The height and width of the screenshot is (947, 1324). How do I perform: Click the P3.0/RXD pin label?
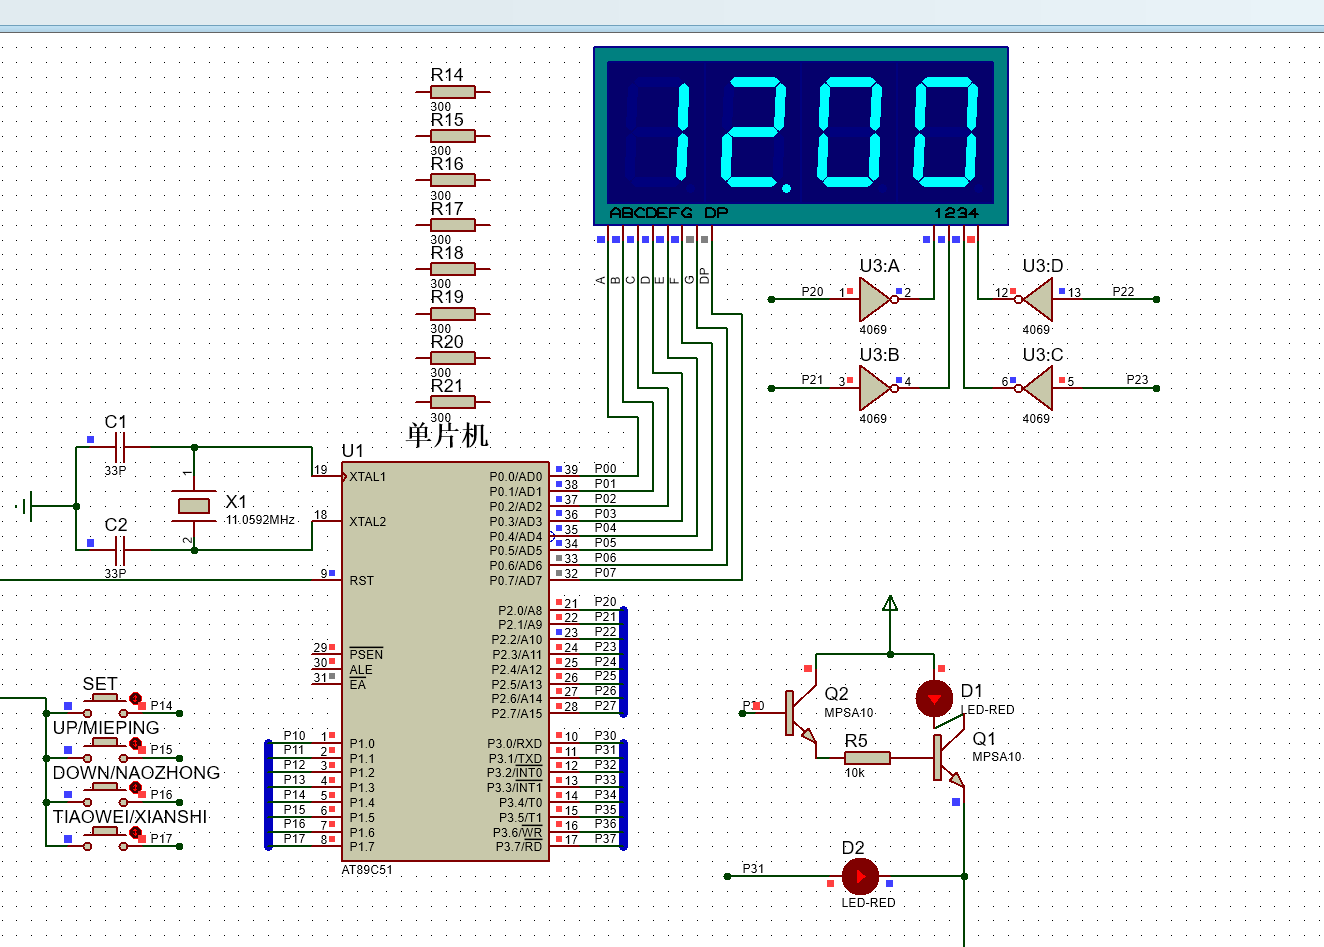(515, 744)
